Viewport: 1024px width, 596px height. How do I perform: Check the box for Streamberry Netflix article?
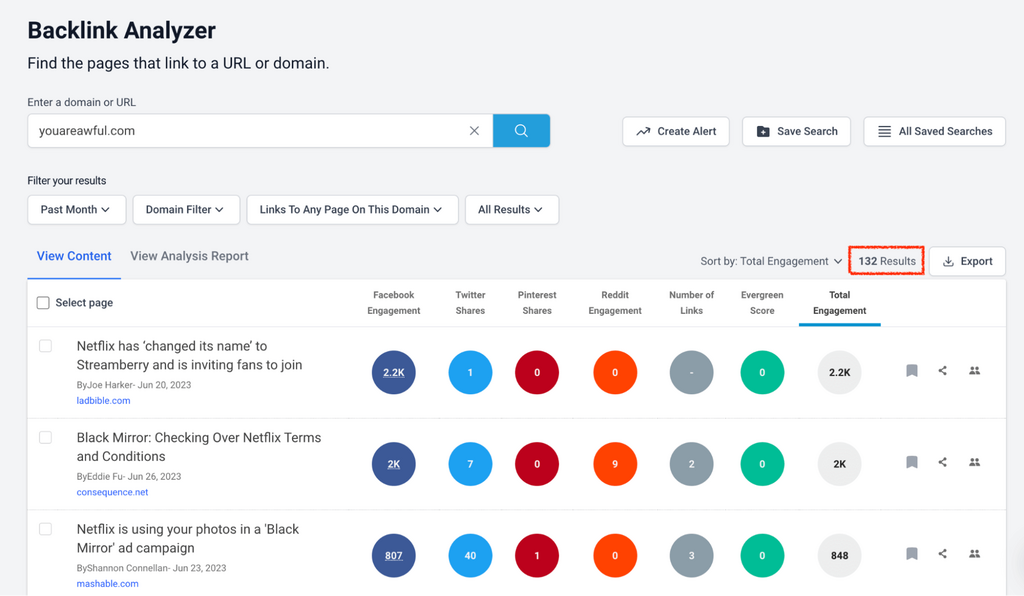click(45, 346)
